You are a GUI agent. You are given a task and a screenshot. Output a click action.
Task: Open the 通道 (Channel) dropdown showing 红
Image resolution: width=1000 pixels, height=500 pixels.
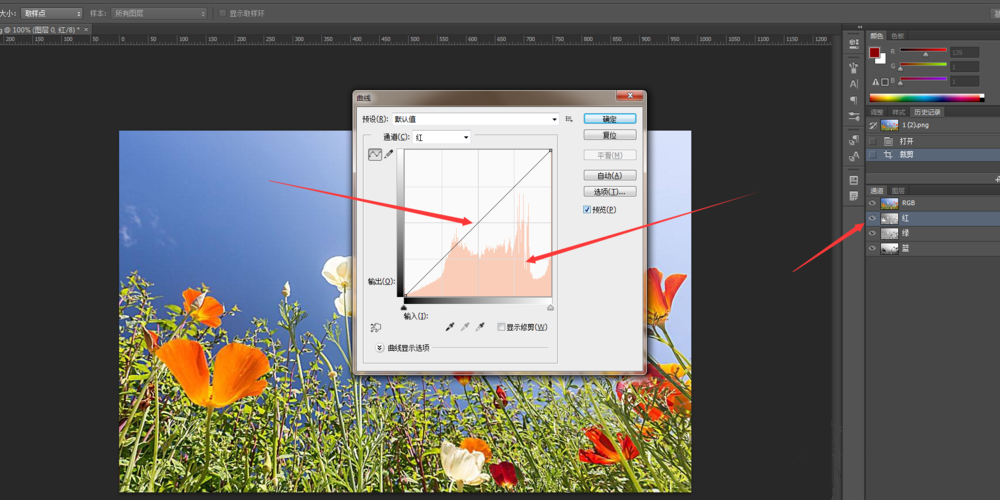[441, 137]
